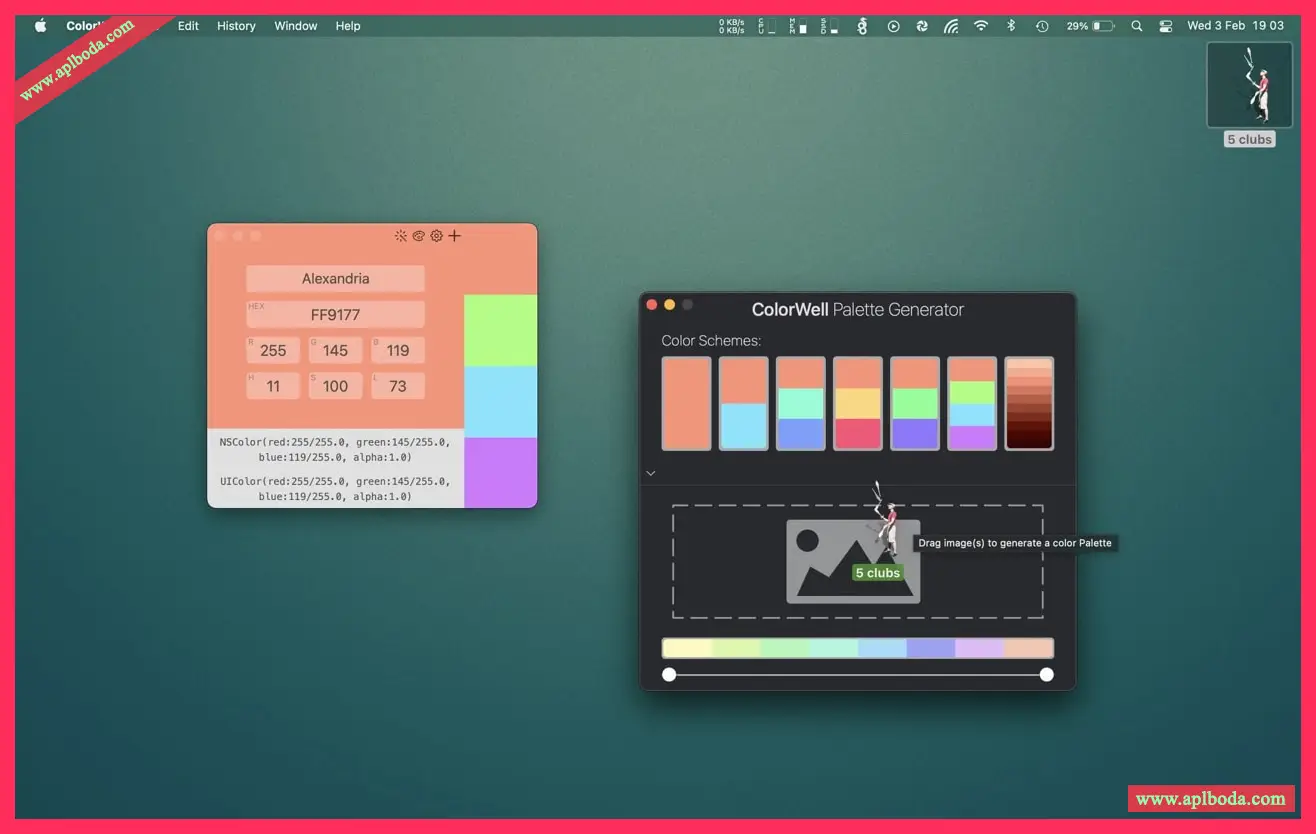Select the 5 clubs desktop thumbnail
The width and height of the screenshot is (1316, 834).
pos(1249,86)
